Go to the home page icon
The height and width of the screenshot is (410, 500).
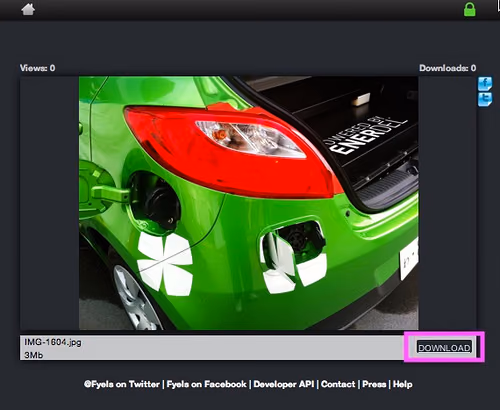28,9
